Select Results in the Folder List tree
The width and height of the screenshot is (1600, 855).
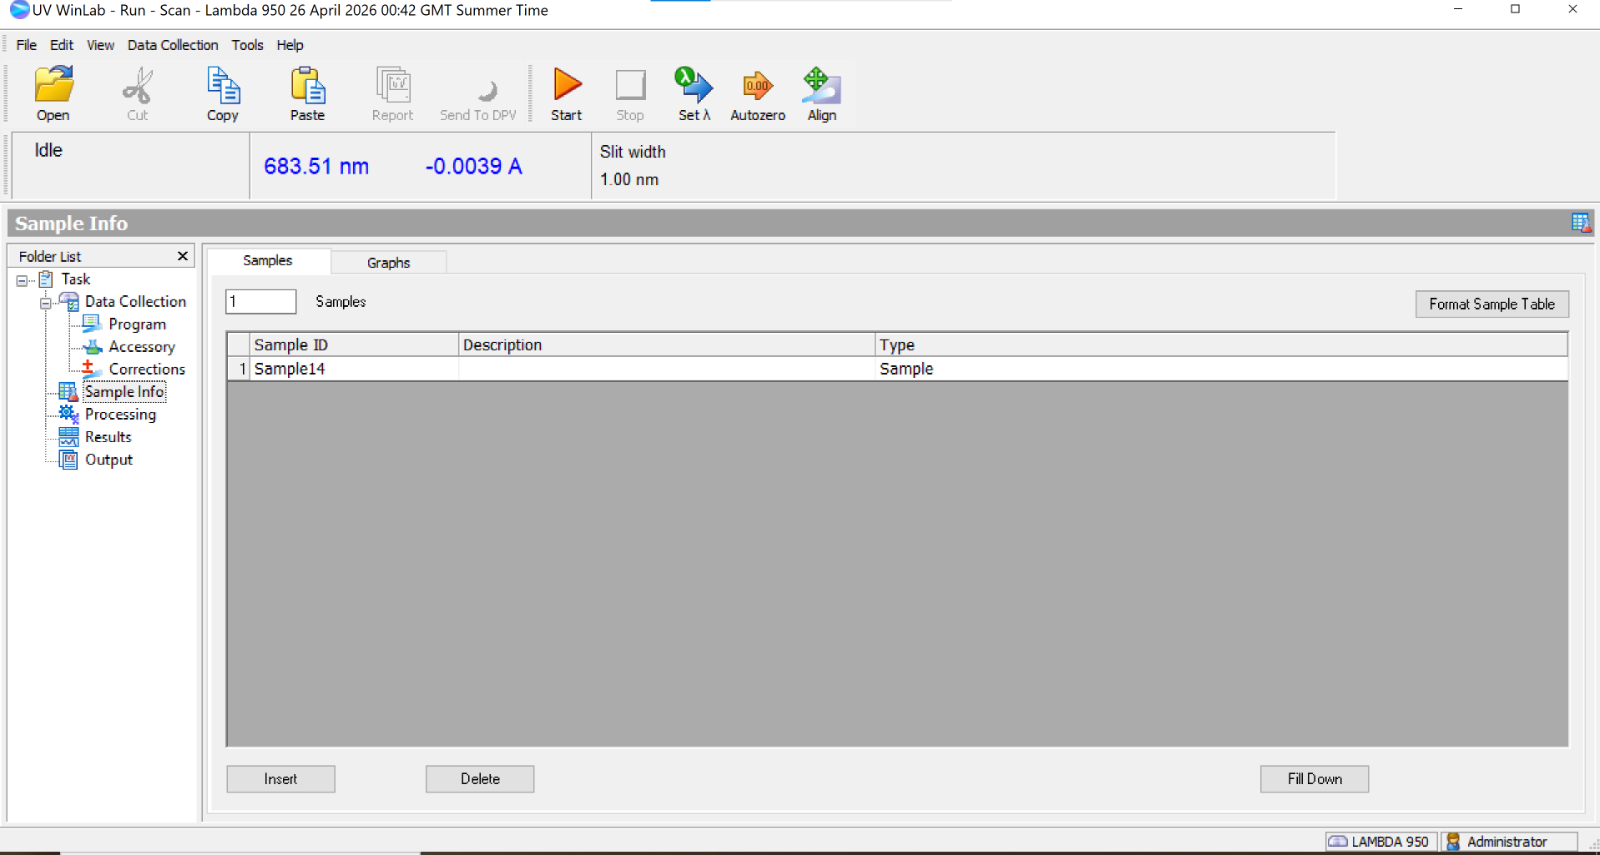(x=108, y=437)
